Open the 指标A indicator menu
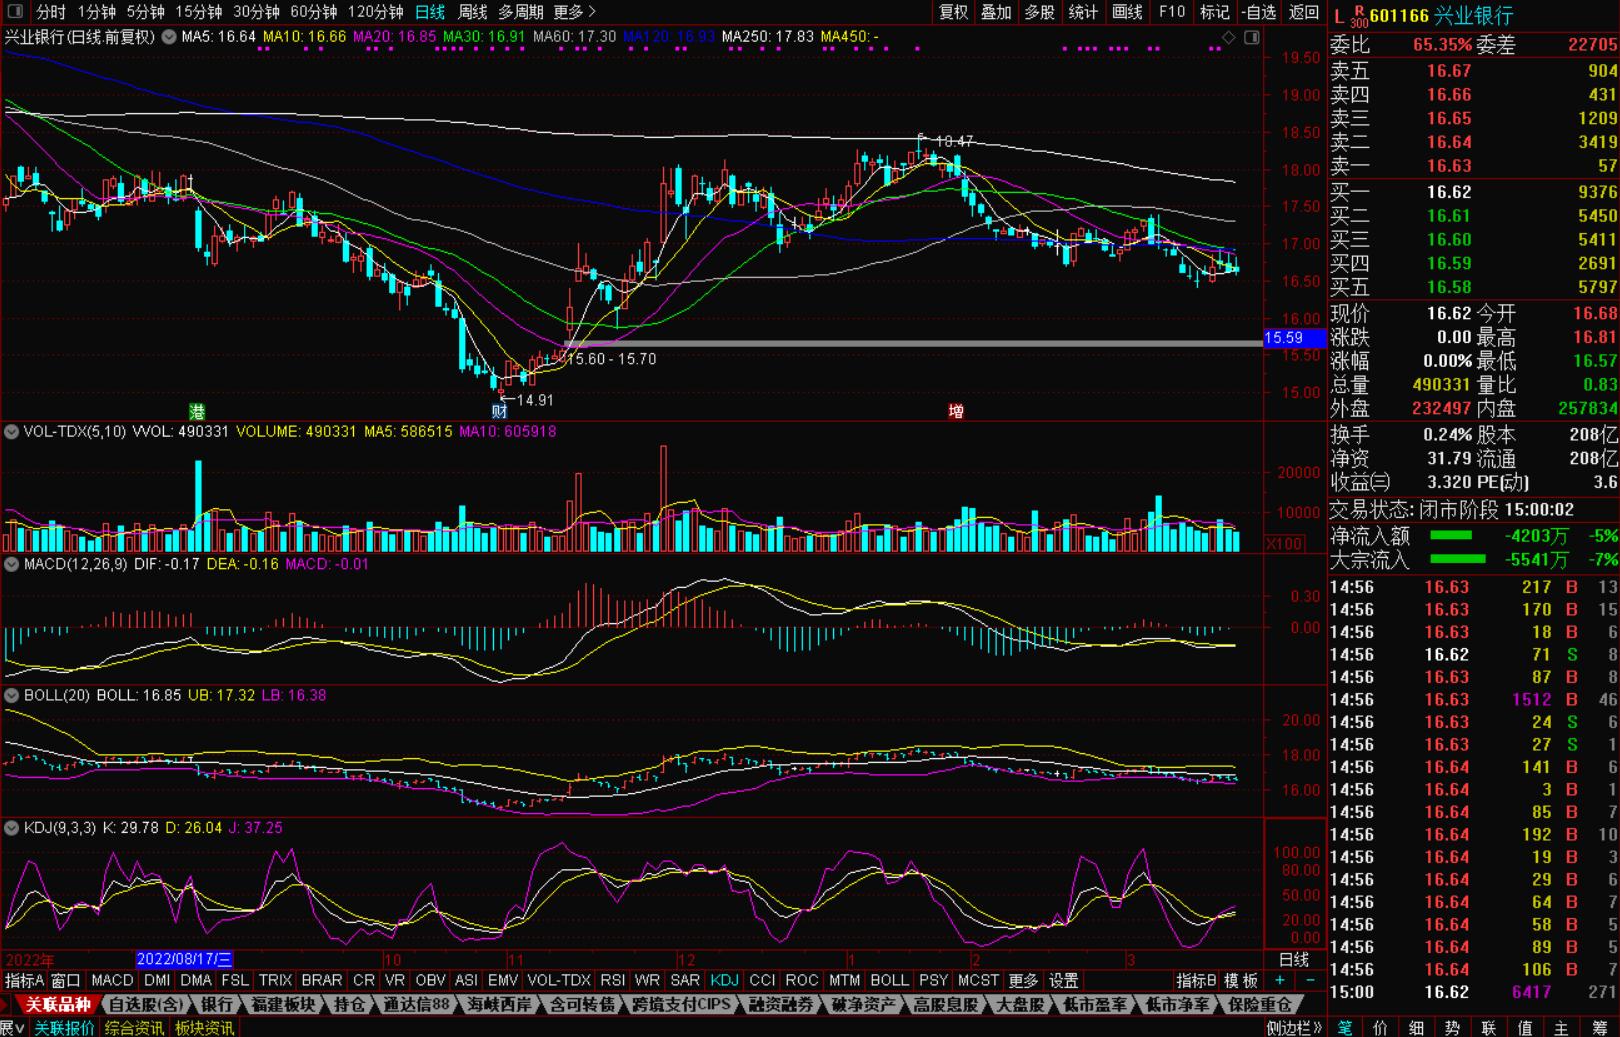1620x1037 pixels. pos(25,981)
